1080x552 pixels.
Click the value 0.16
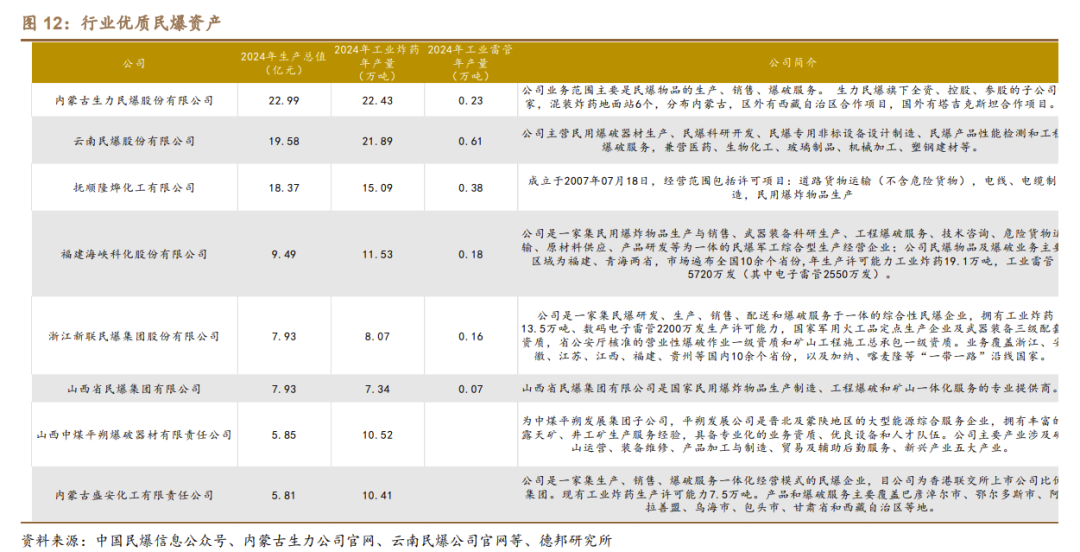(471, 336)
